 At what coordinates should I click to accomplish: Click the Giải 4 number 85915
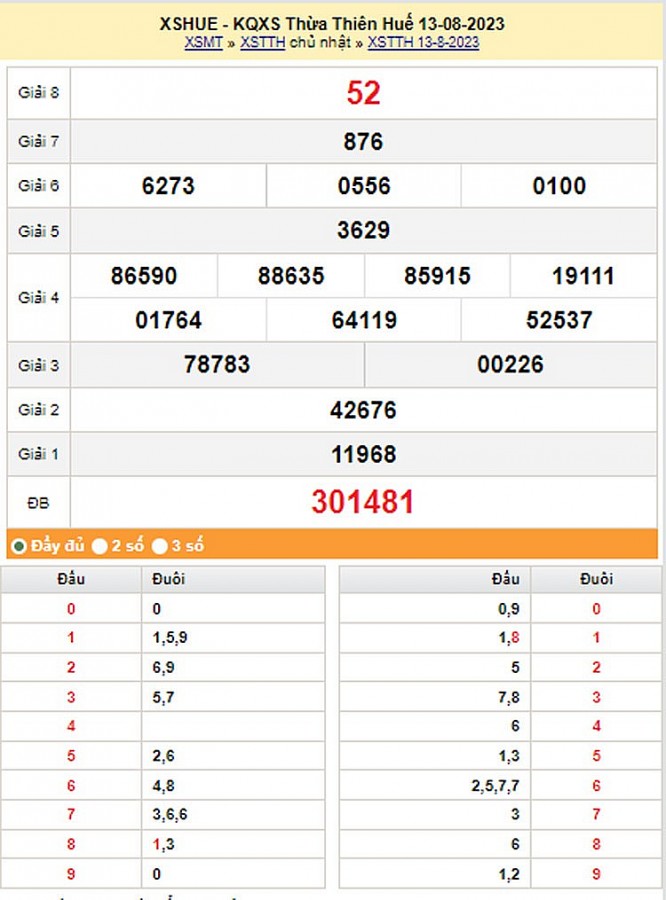click(437, 276)
